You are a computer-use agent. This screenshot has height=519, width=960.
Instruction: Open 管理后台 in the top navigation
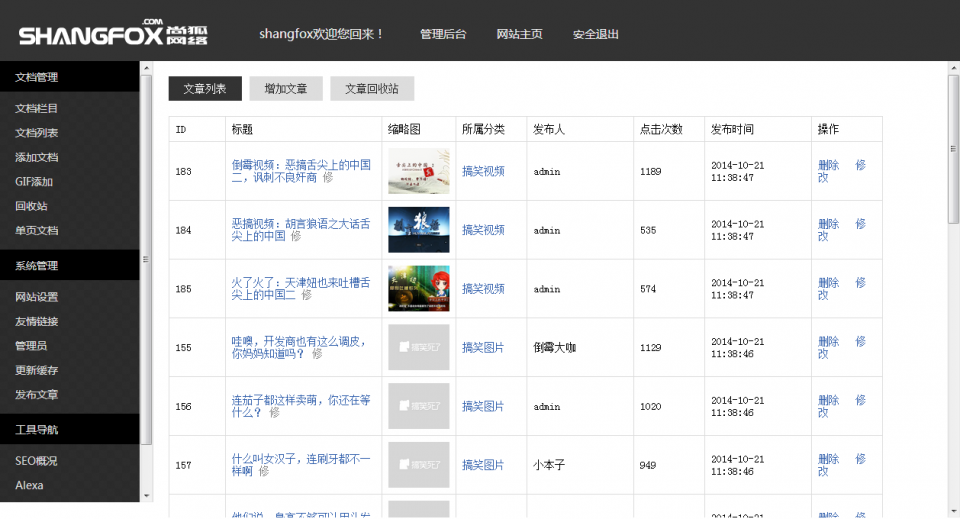click(443, 34)
